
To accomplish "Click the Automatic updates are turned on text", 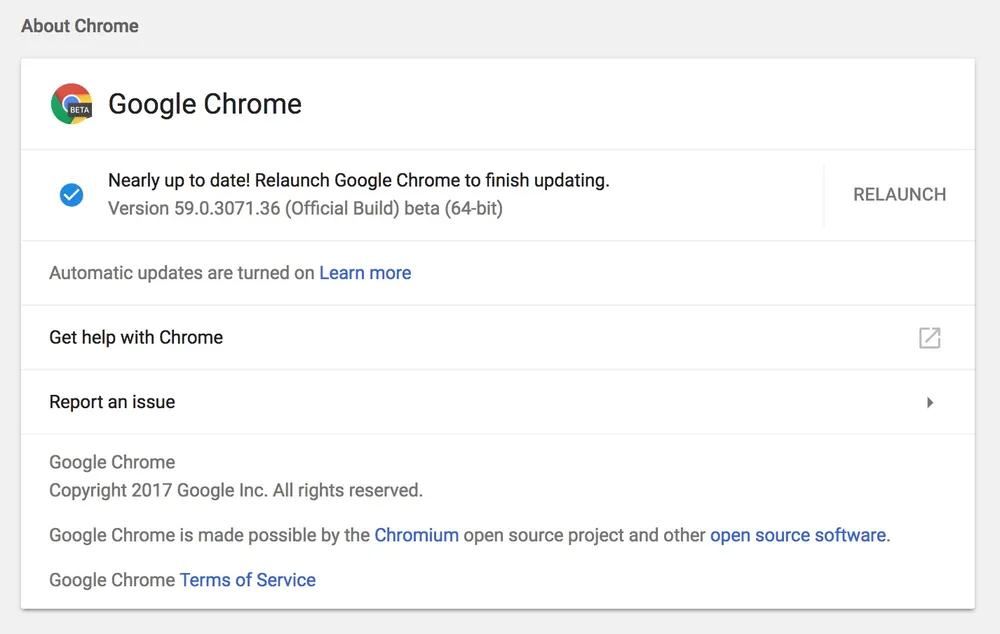I will pyautogui.click(x=182, y=273).
